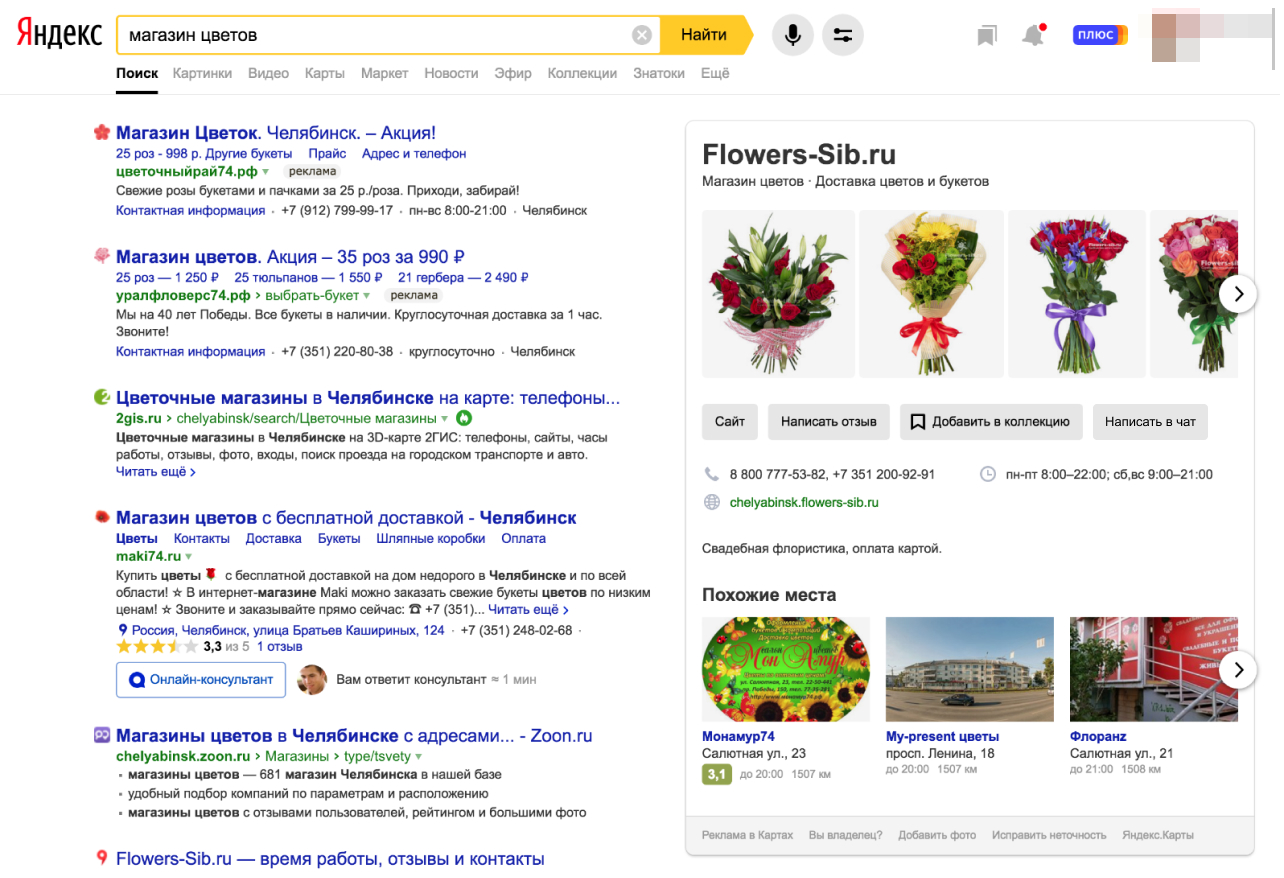Open search settings via the sliders icon
Screen dimensions: 1284x878
coord(842,34)
